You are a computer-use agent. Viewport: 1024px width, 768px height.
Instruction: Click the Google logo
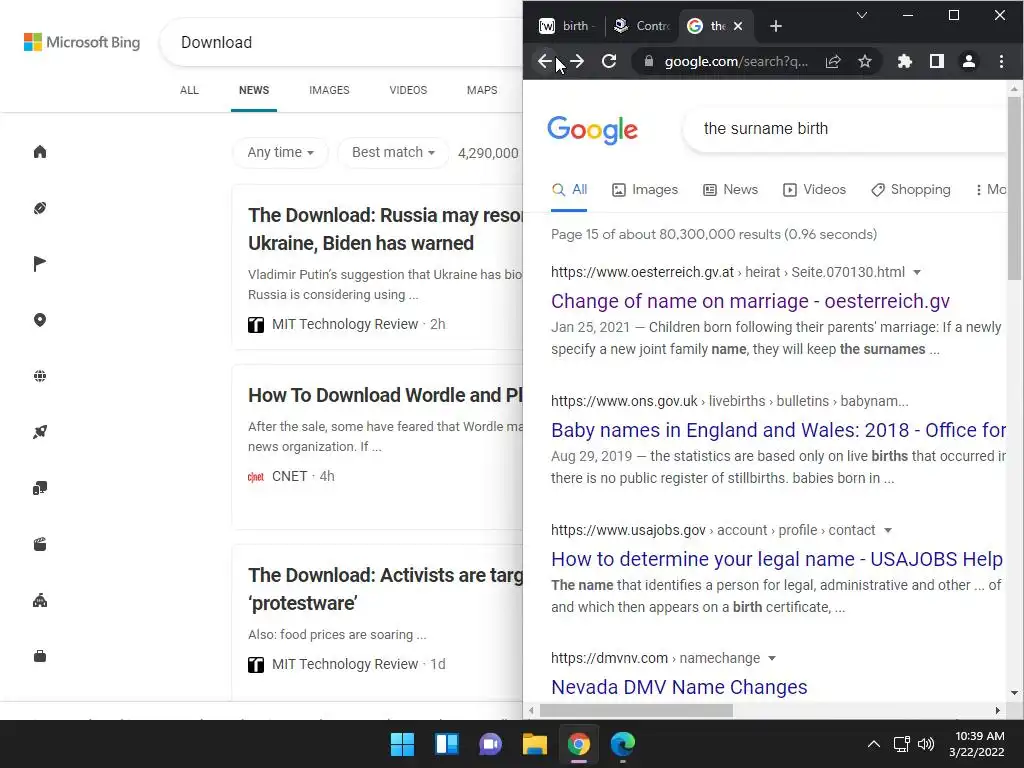pos(592,129)
